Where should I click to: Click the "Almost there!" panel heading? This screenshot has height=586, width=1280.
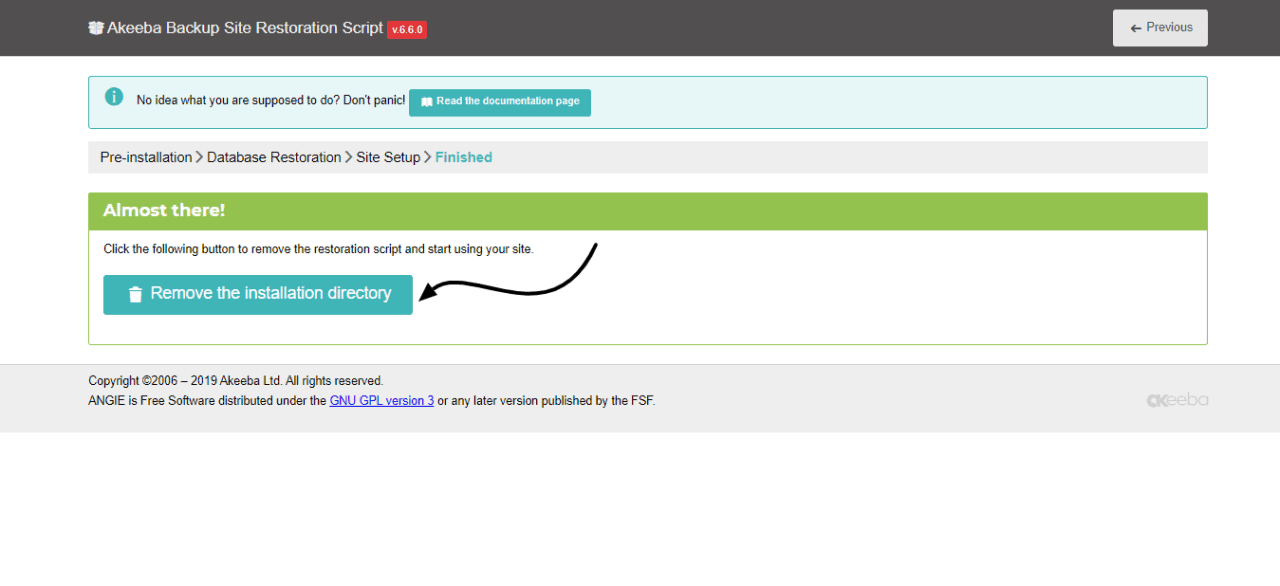pyautogui.click(x=164, y=210)
